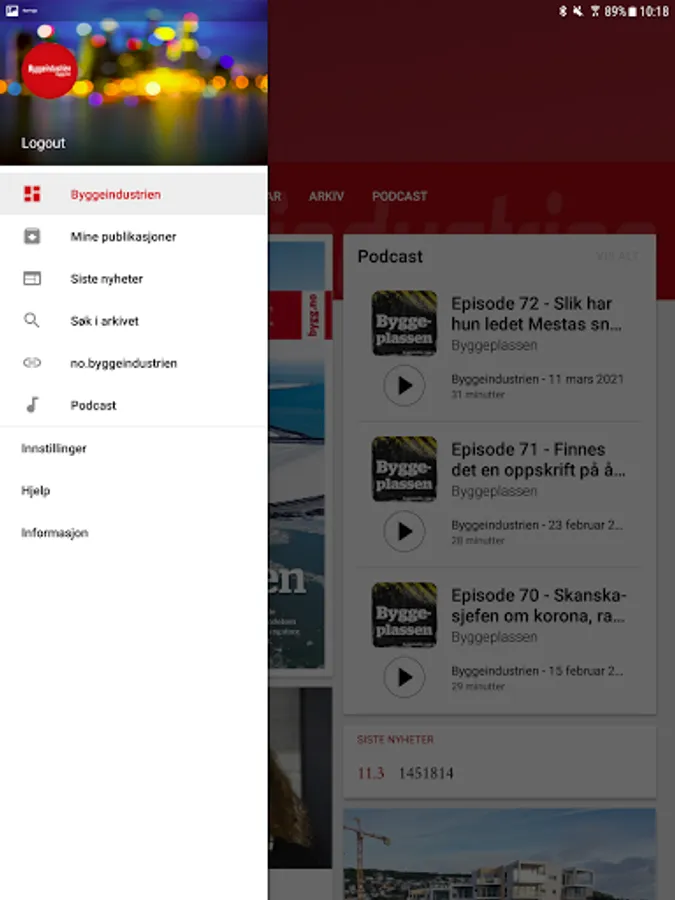Open Episode 70 - Skanska-sjefen title
675x900 pixels.
(x=538, y=605)
